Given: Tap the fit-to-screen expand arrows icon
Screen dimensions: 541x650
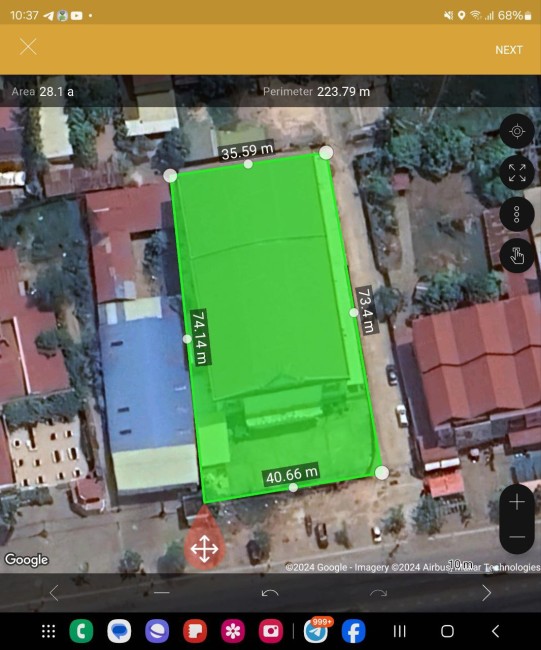Looking at the screenshot, I should [x=517, y=173].
